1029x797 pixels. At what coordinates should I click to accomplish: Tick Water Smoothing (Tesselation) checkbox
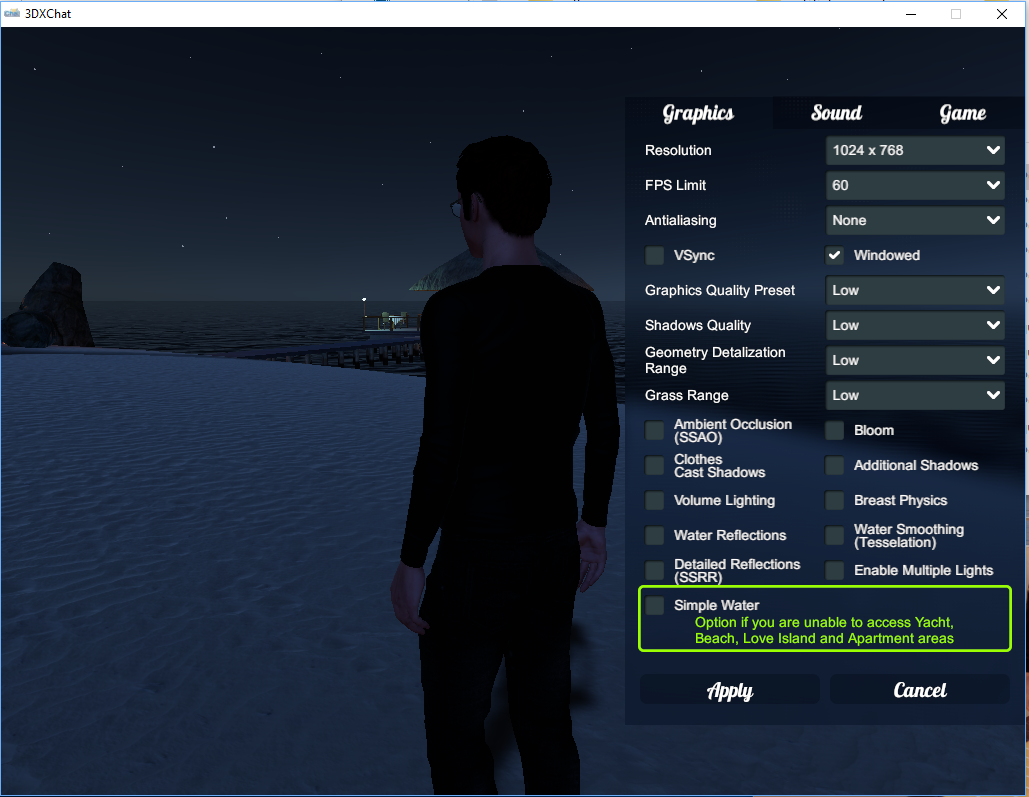tap(834, 536)
